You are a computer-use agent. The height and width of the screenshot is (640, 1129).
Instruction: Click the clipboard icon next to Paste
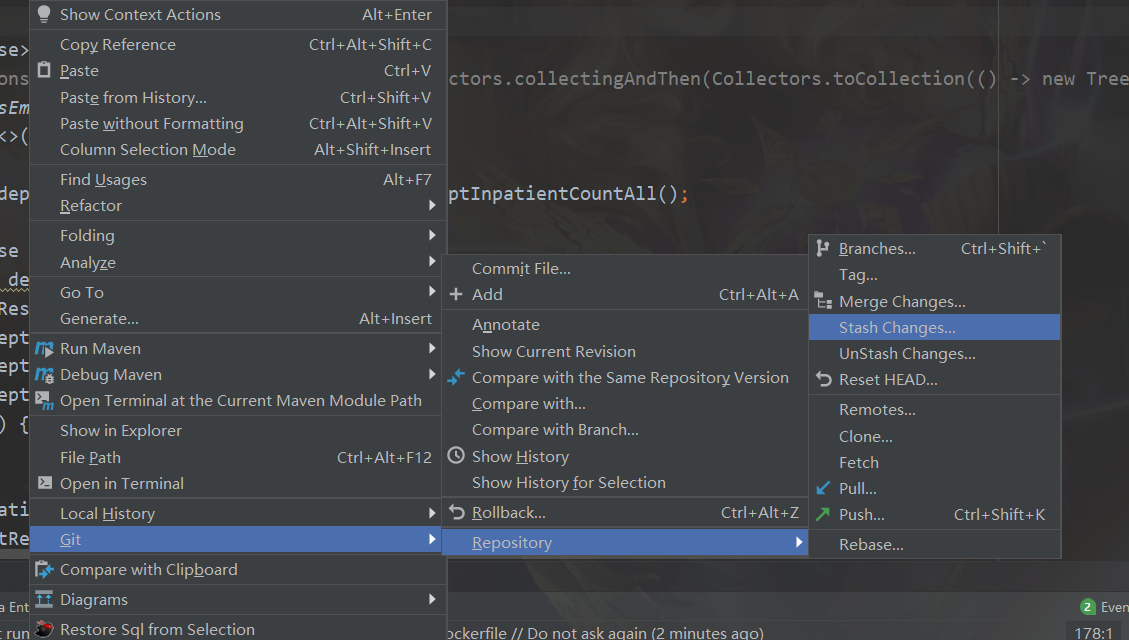43,71
